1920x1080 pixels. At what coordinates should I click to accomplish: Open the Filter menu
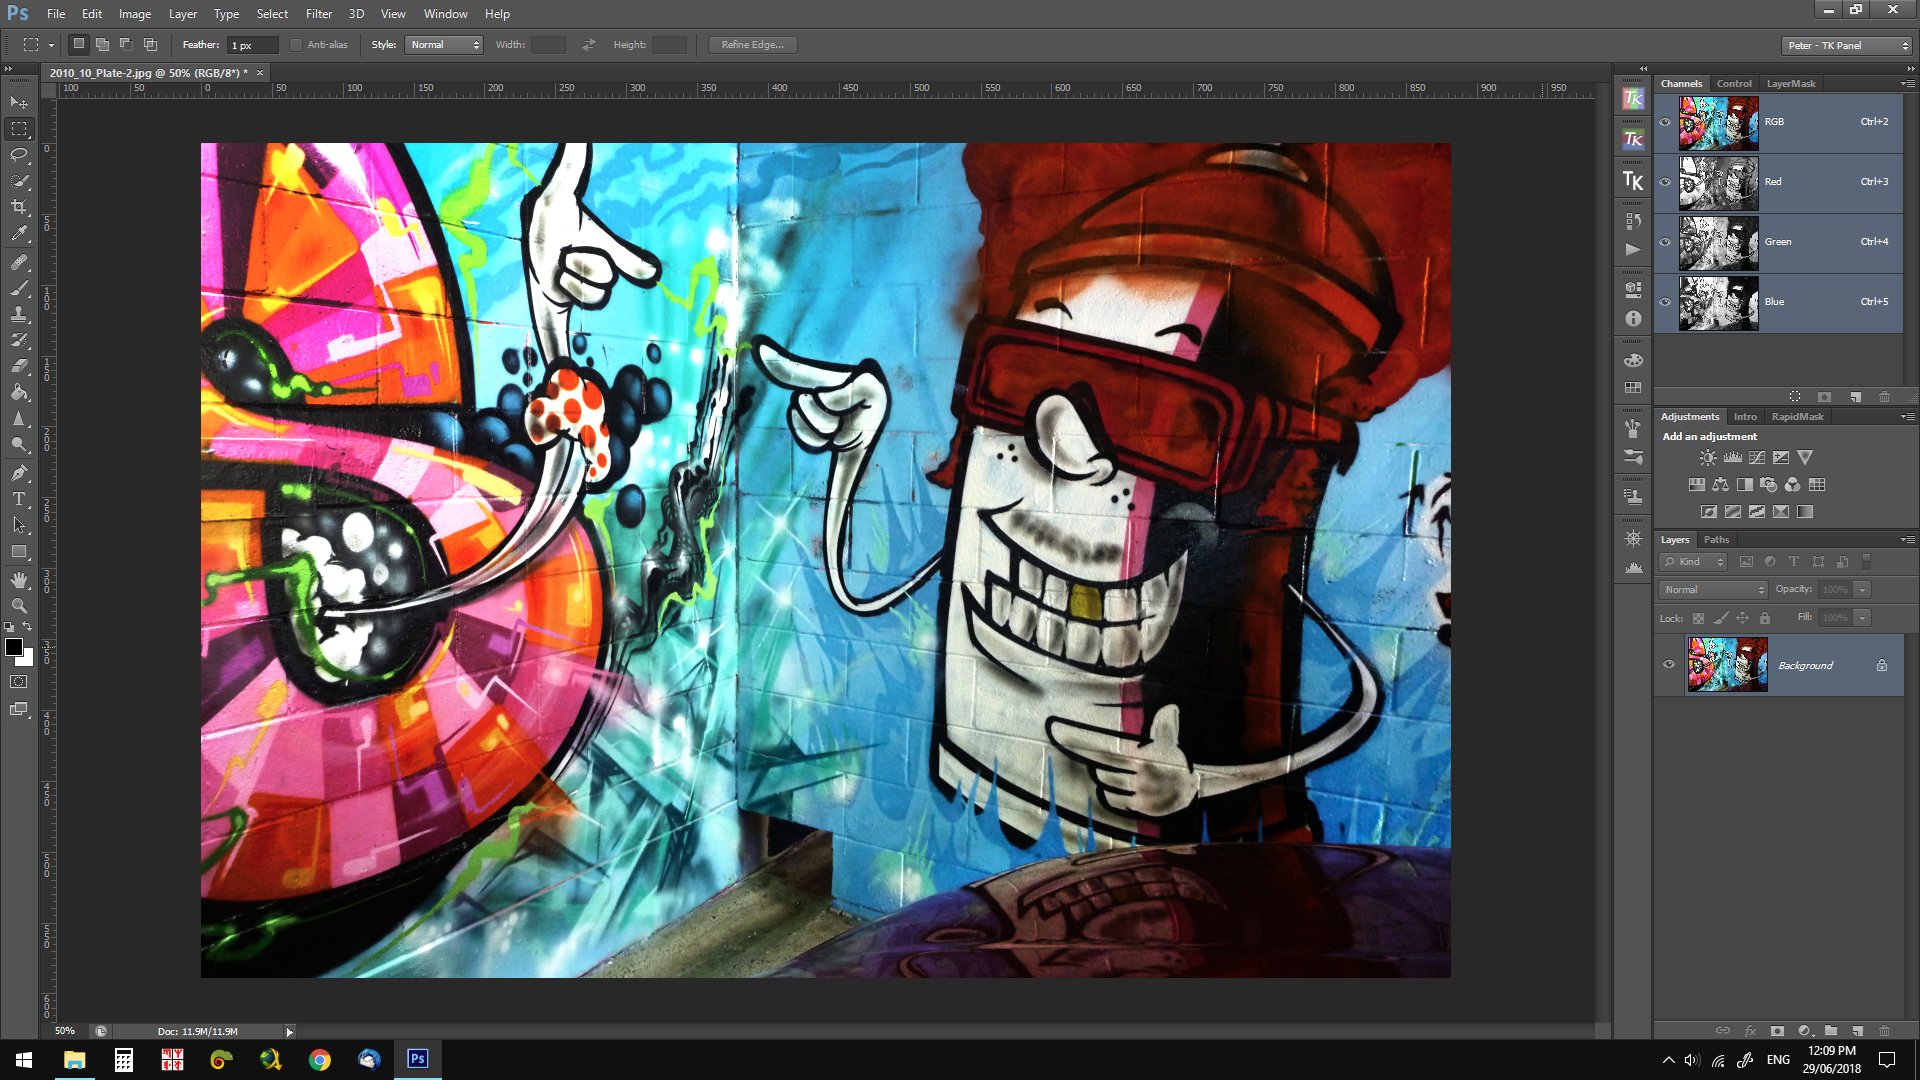319,14
